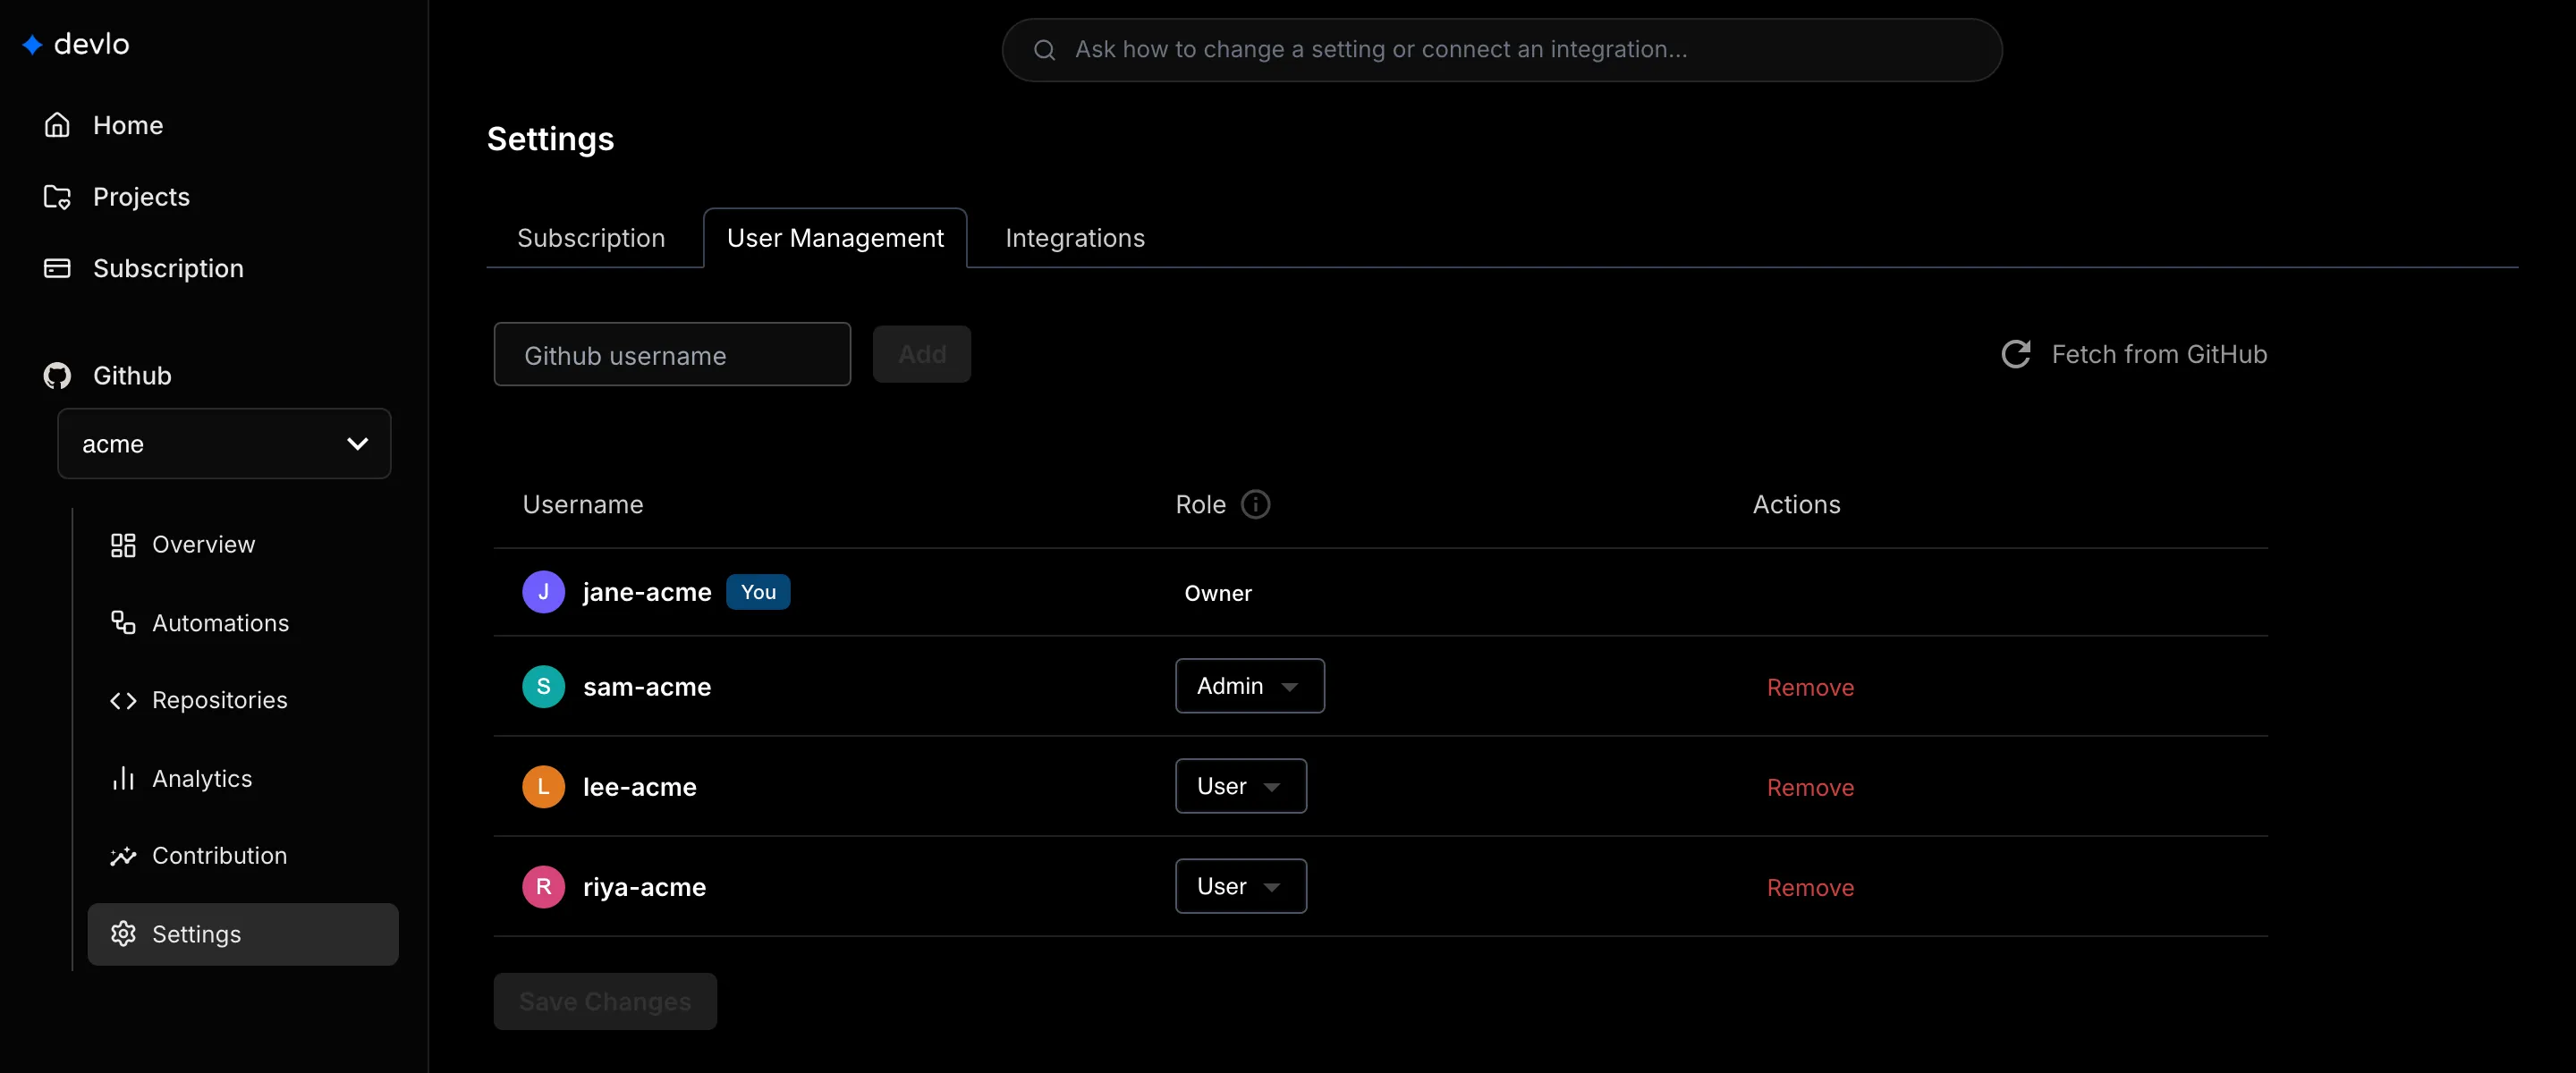Click the Overview grid icon
2576x1073 pixels.
[123, 545]
